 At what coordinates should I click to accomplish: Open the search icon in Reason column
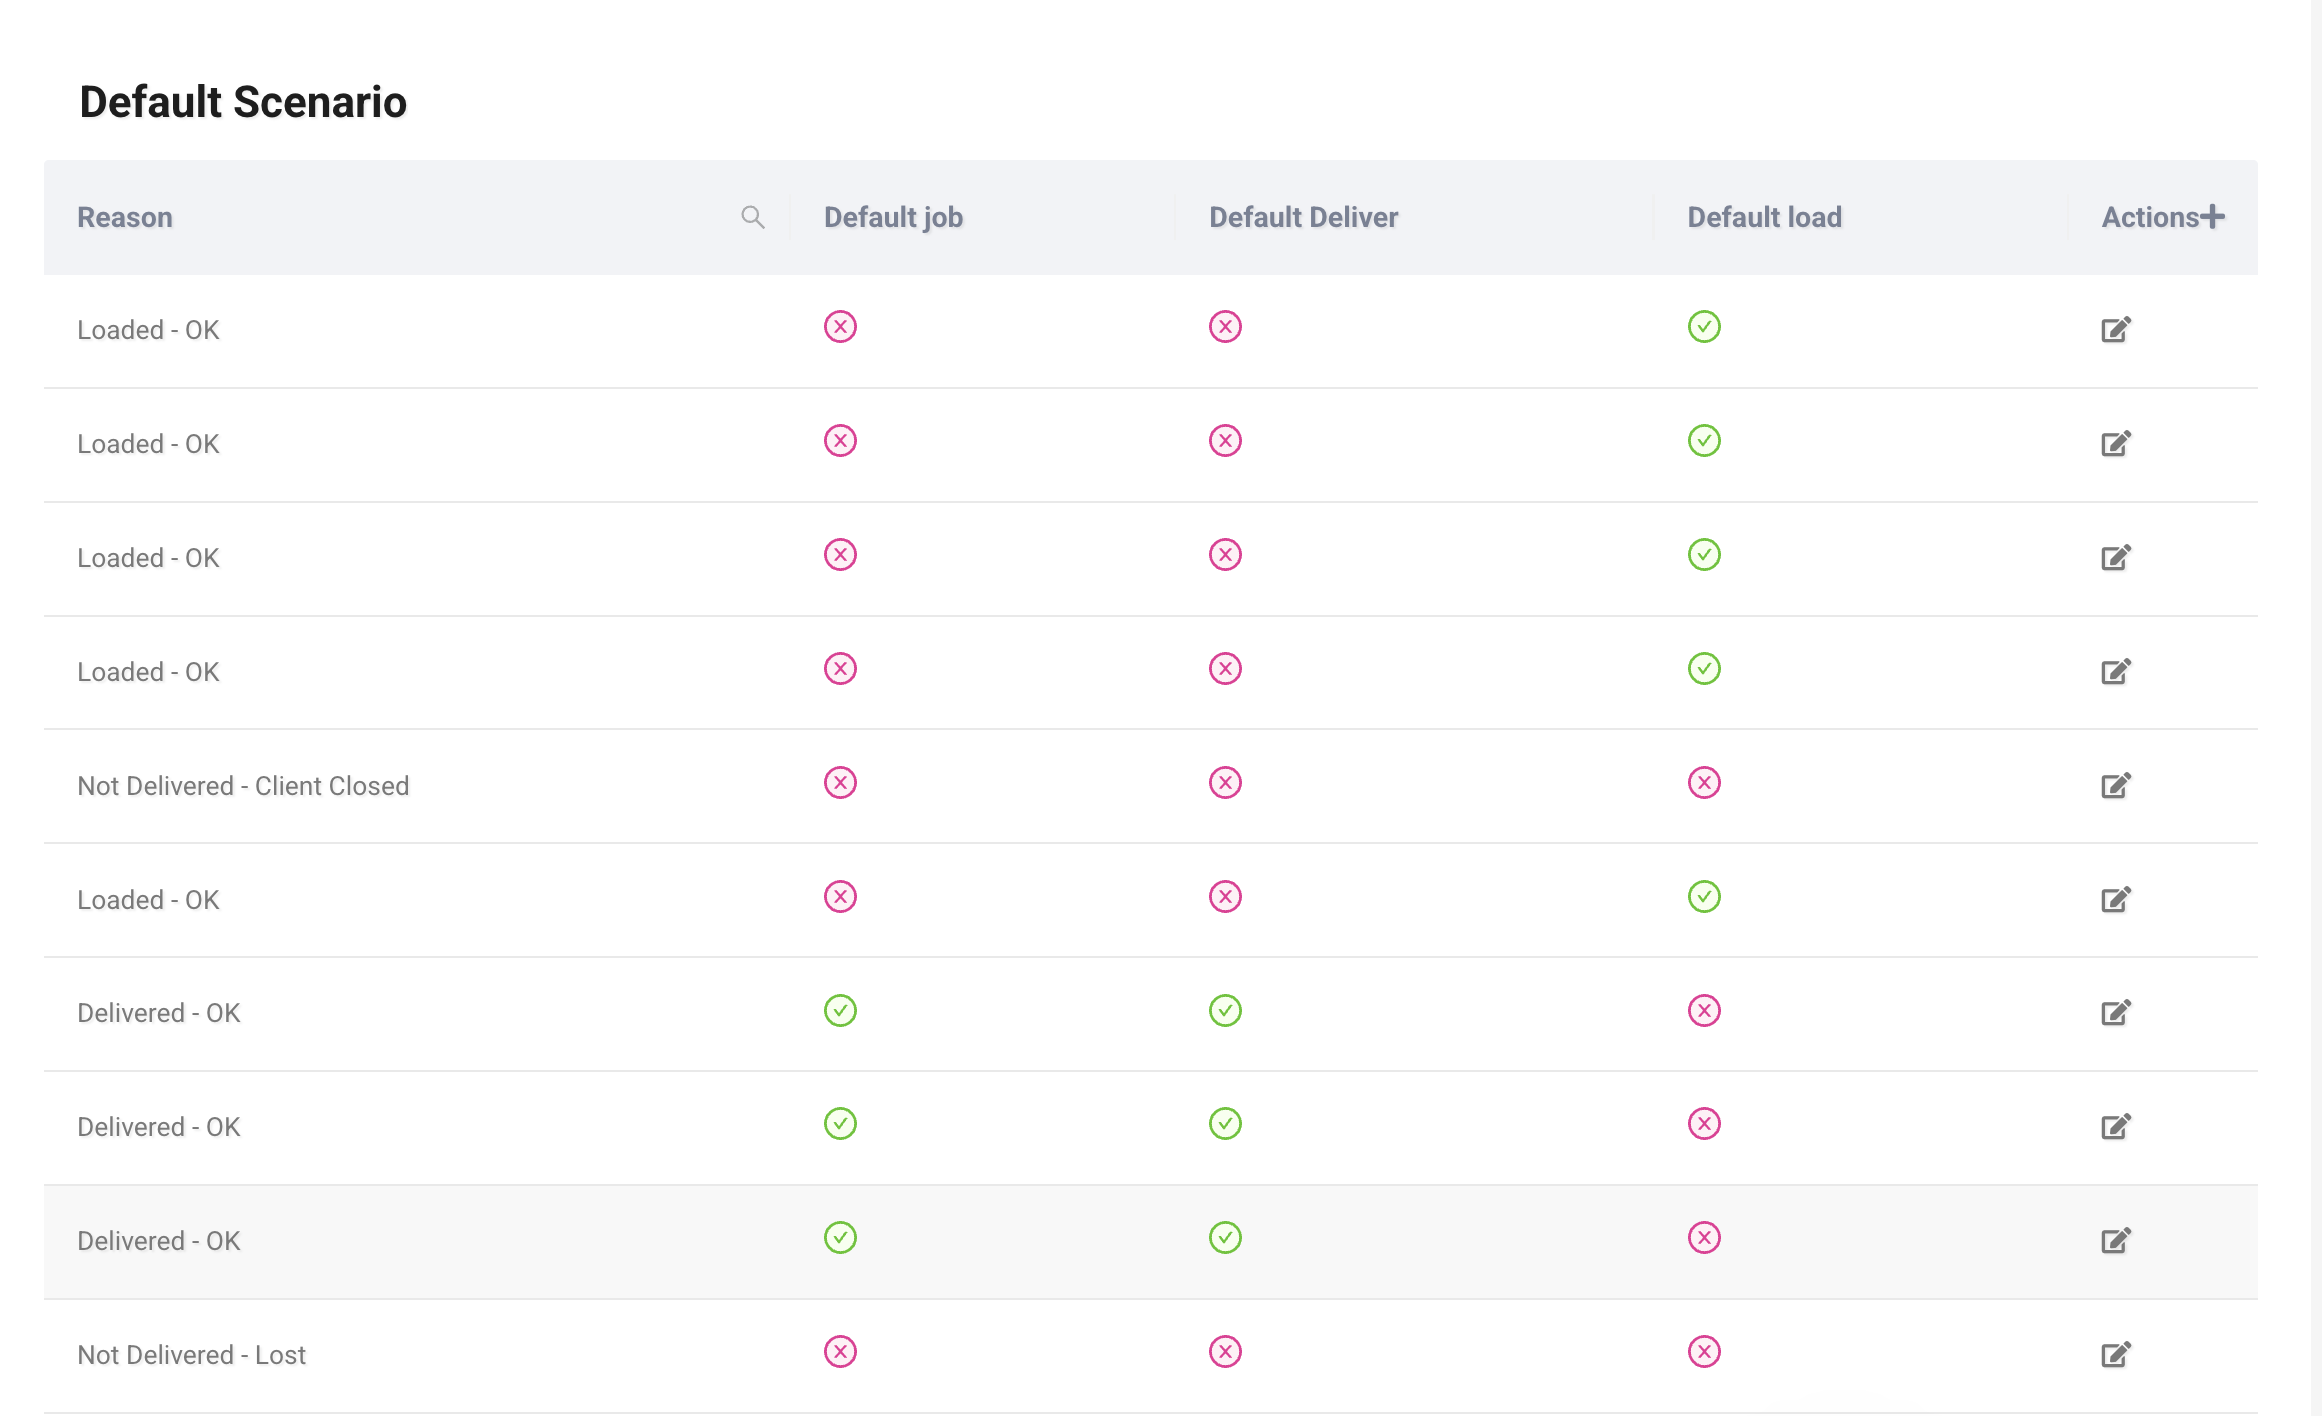(x=753, y=216)
